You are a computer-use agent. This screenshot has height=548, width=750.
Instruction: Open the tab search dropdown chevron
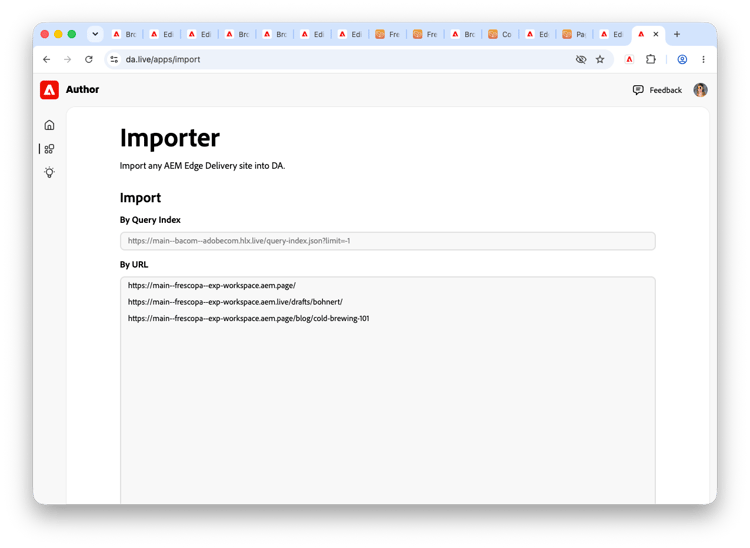pyautogui.click(x=95, y=34)
